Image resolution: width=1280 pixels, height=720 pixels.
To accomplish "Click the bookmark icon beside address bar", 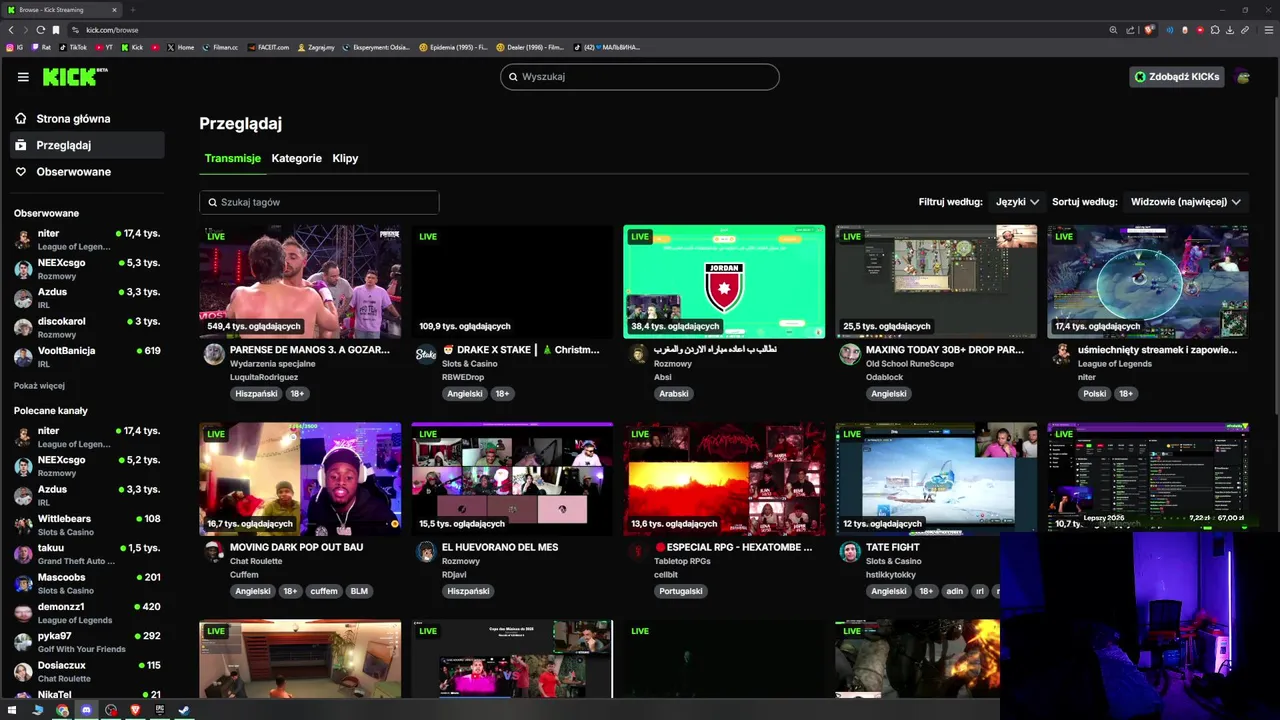I will (x=56, y=30).
